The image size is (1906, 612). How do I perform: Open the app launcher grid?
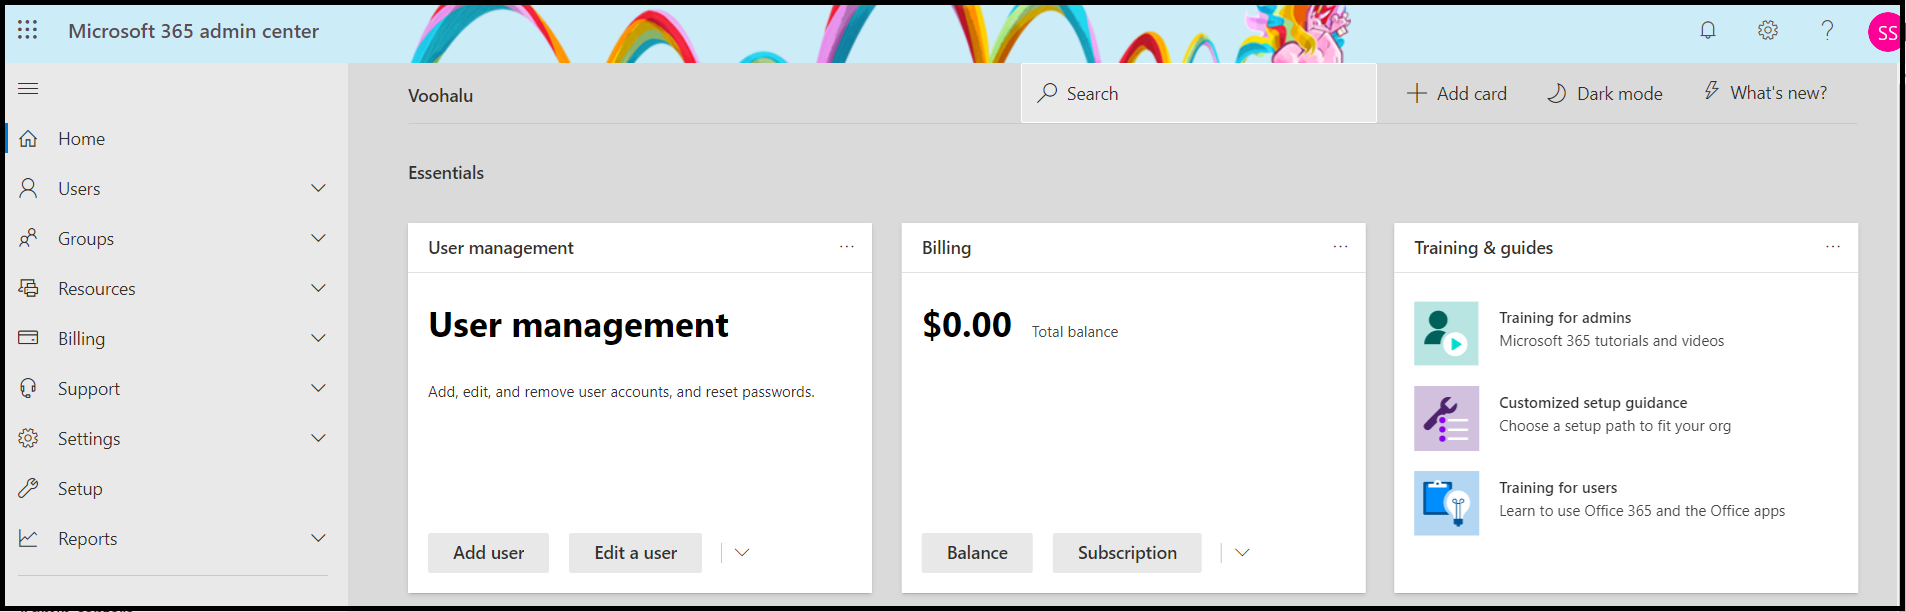(28, 30)
